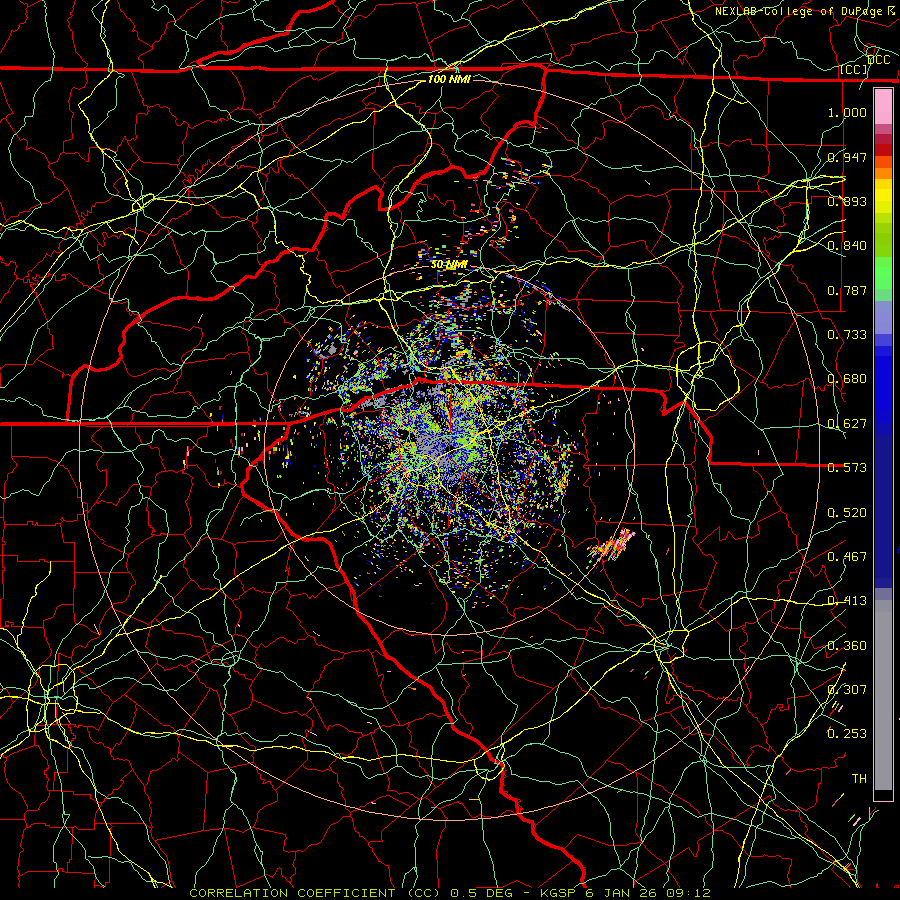Click the isolated pink-orange echo cluster southeast of radar
This screenshot has height=900, width=900.
[612, 546]
